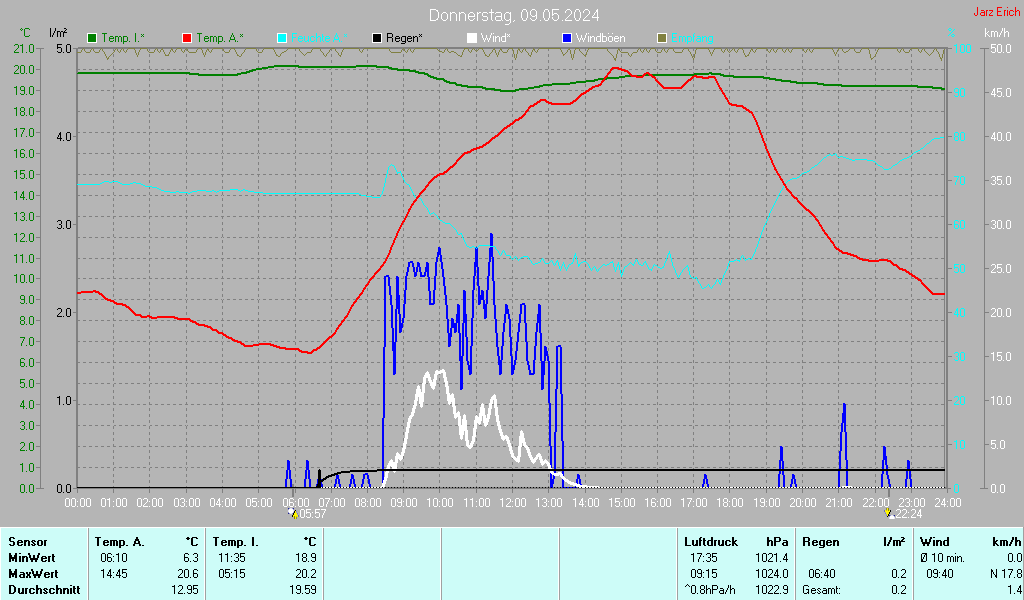Click the Temp. A. minimum value '6.3'
The height and width of the screenshot is (600, 1024).
pyautogui.click(x=191, y=558)
